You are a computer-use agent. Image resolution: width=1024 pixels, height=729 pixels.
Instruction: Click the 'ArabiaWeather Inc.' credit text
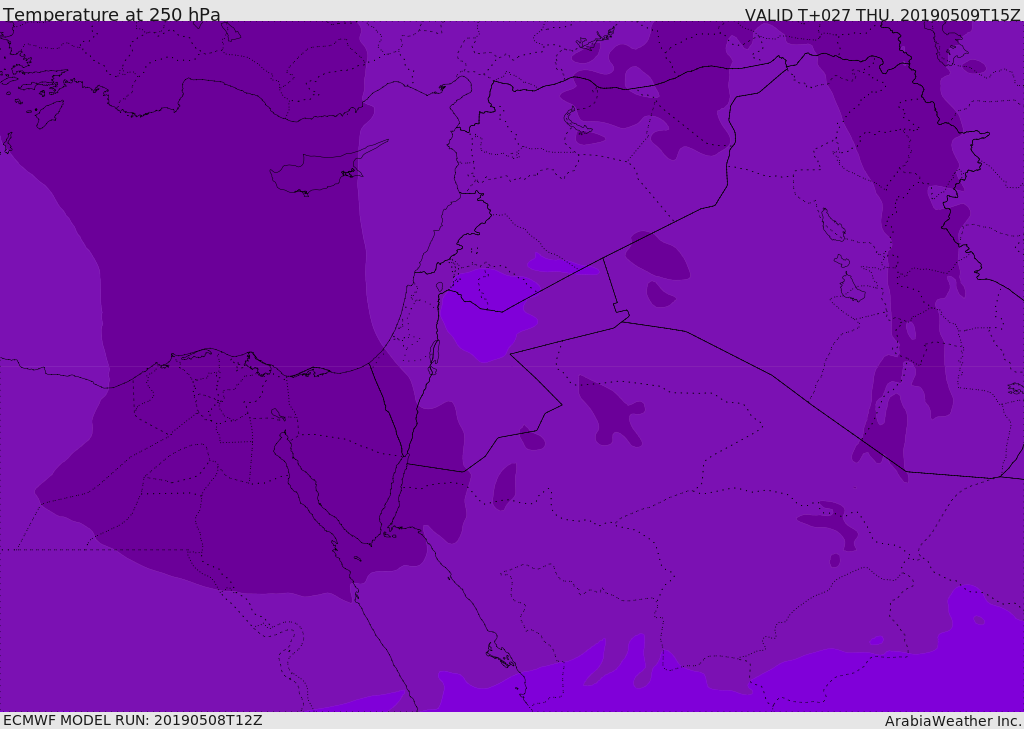tap(953, 721)
